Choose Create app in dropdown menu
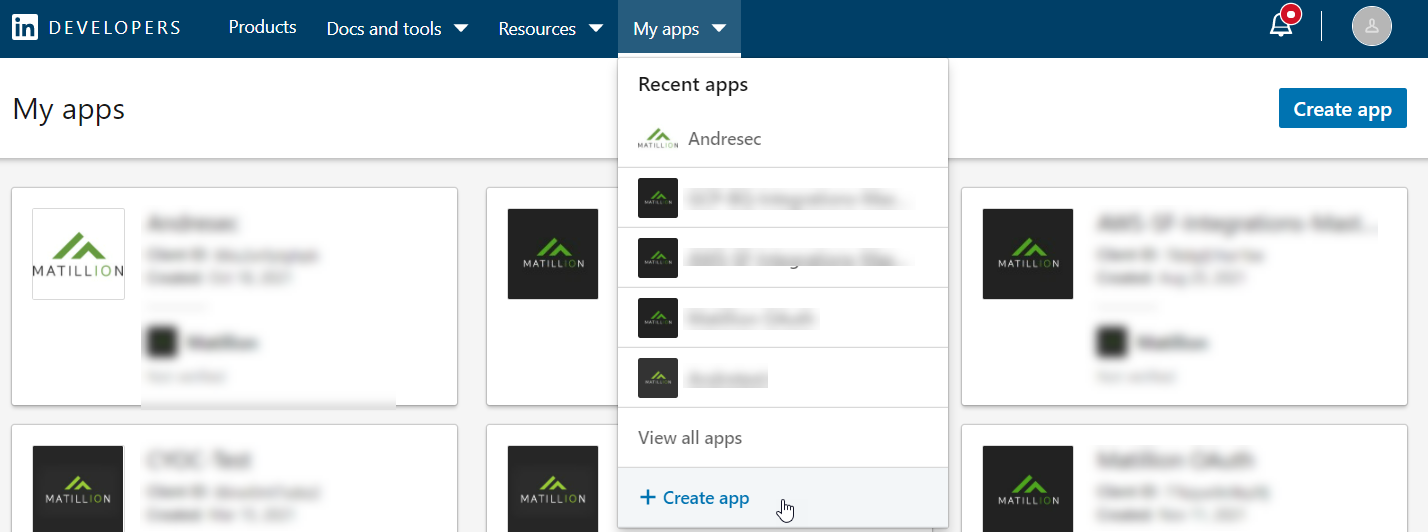 783,498
